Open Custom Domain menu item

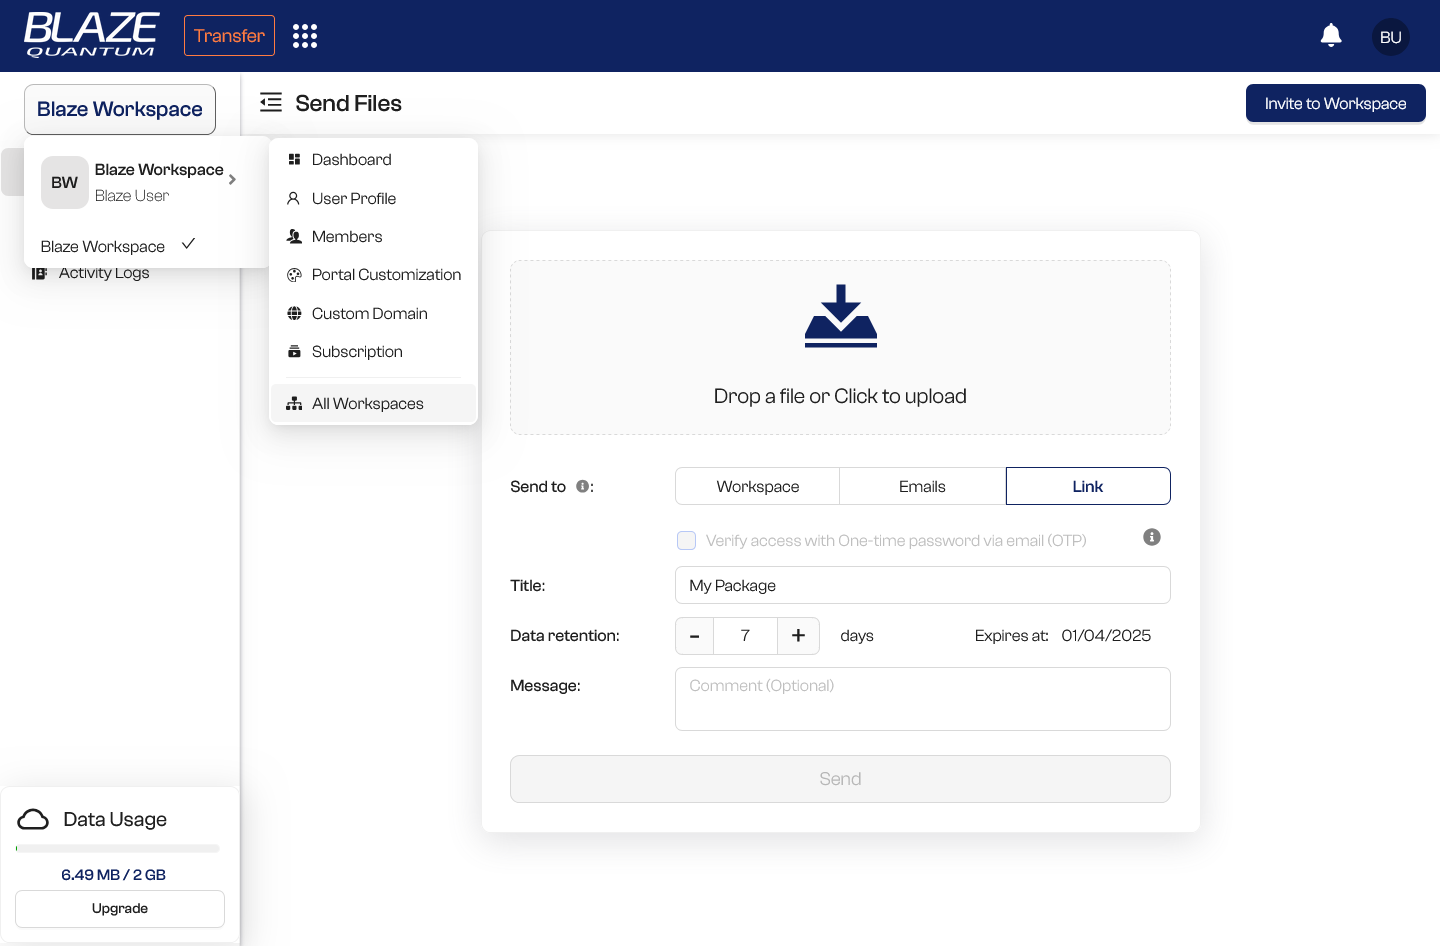point(373,313)
